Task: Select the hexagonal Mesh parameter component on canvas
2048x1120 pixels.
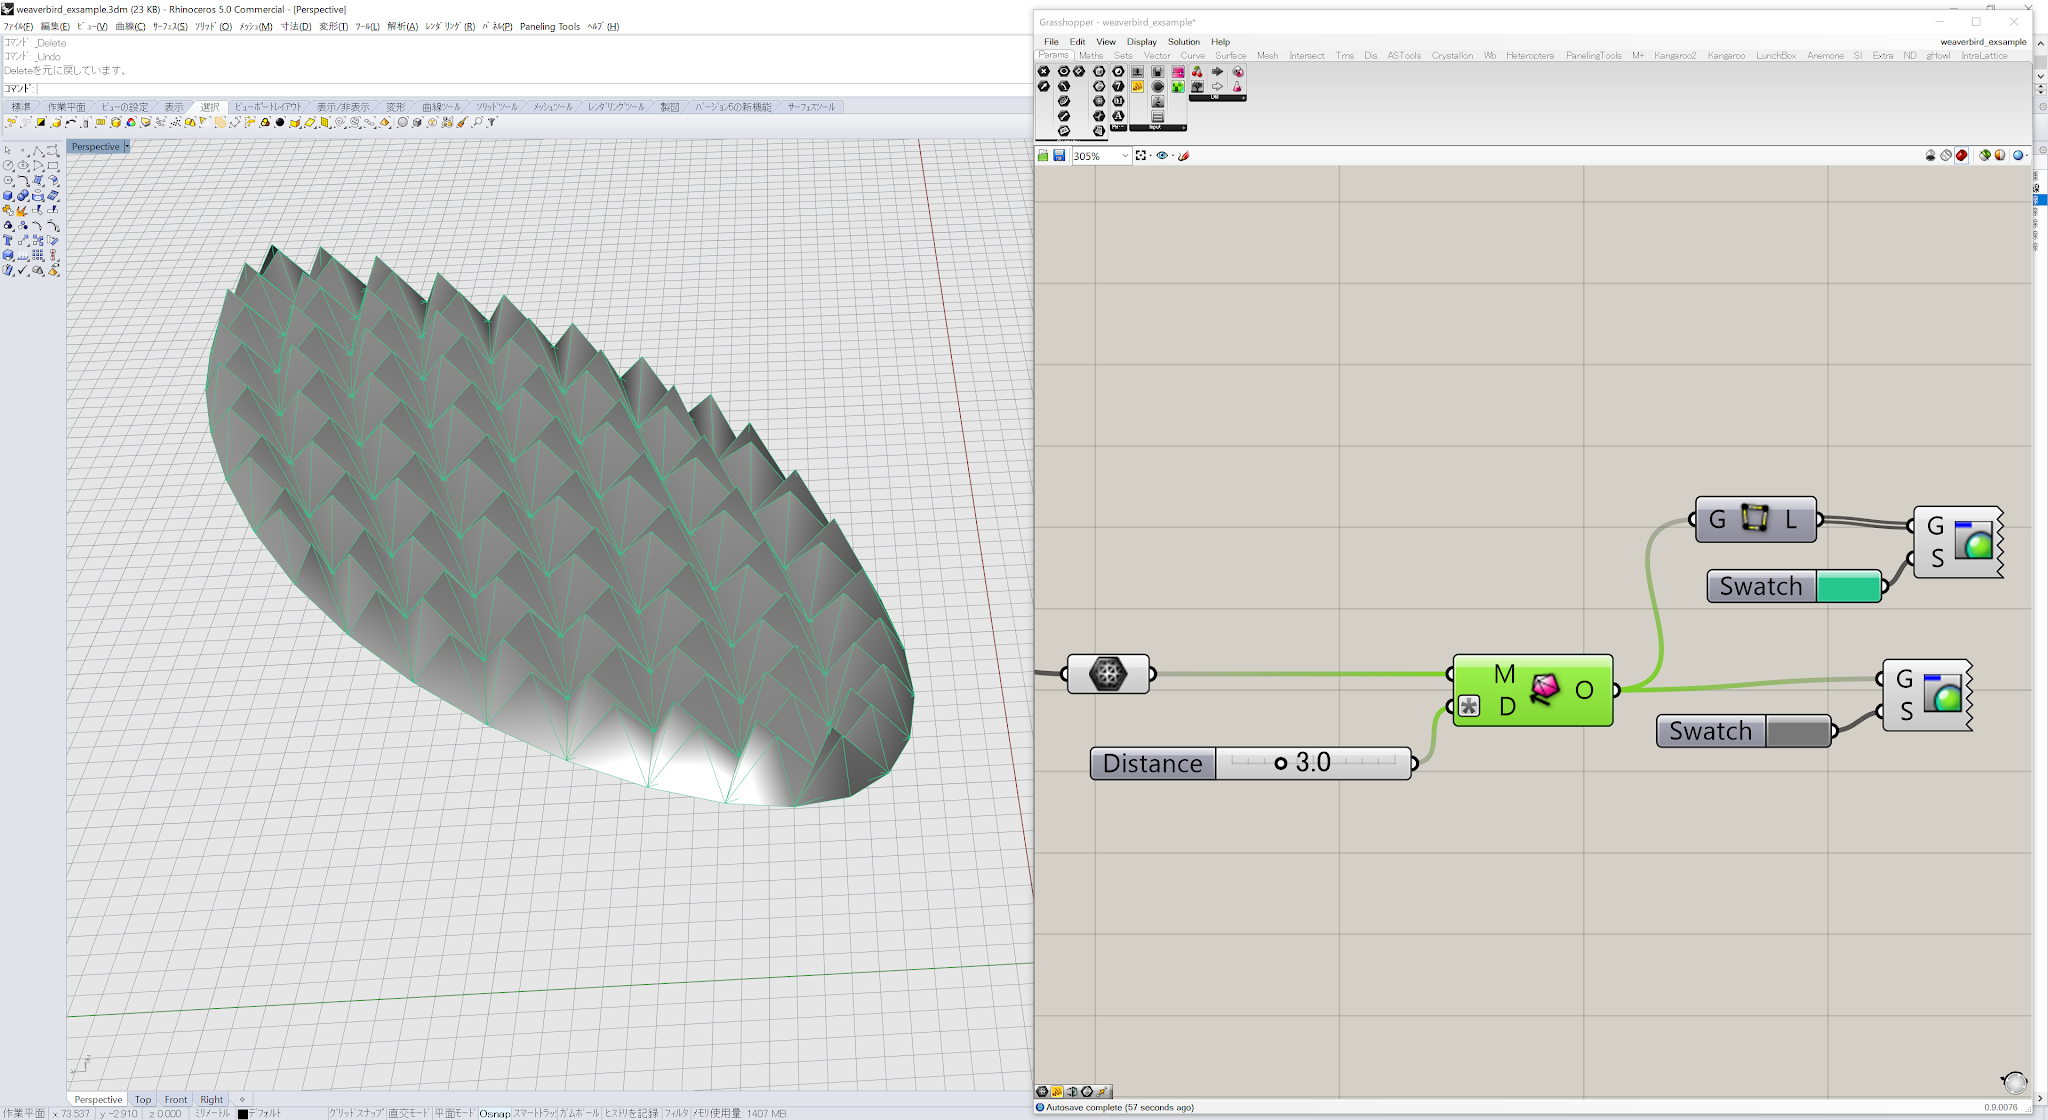Action: (x=1109, y=673)
